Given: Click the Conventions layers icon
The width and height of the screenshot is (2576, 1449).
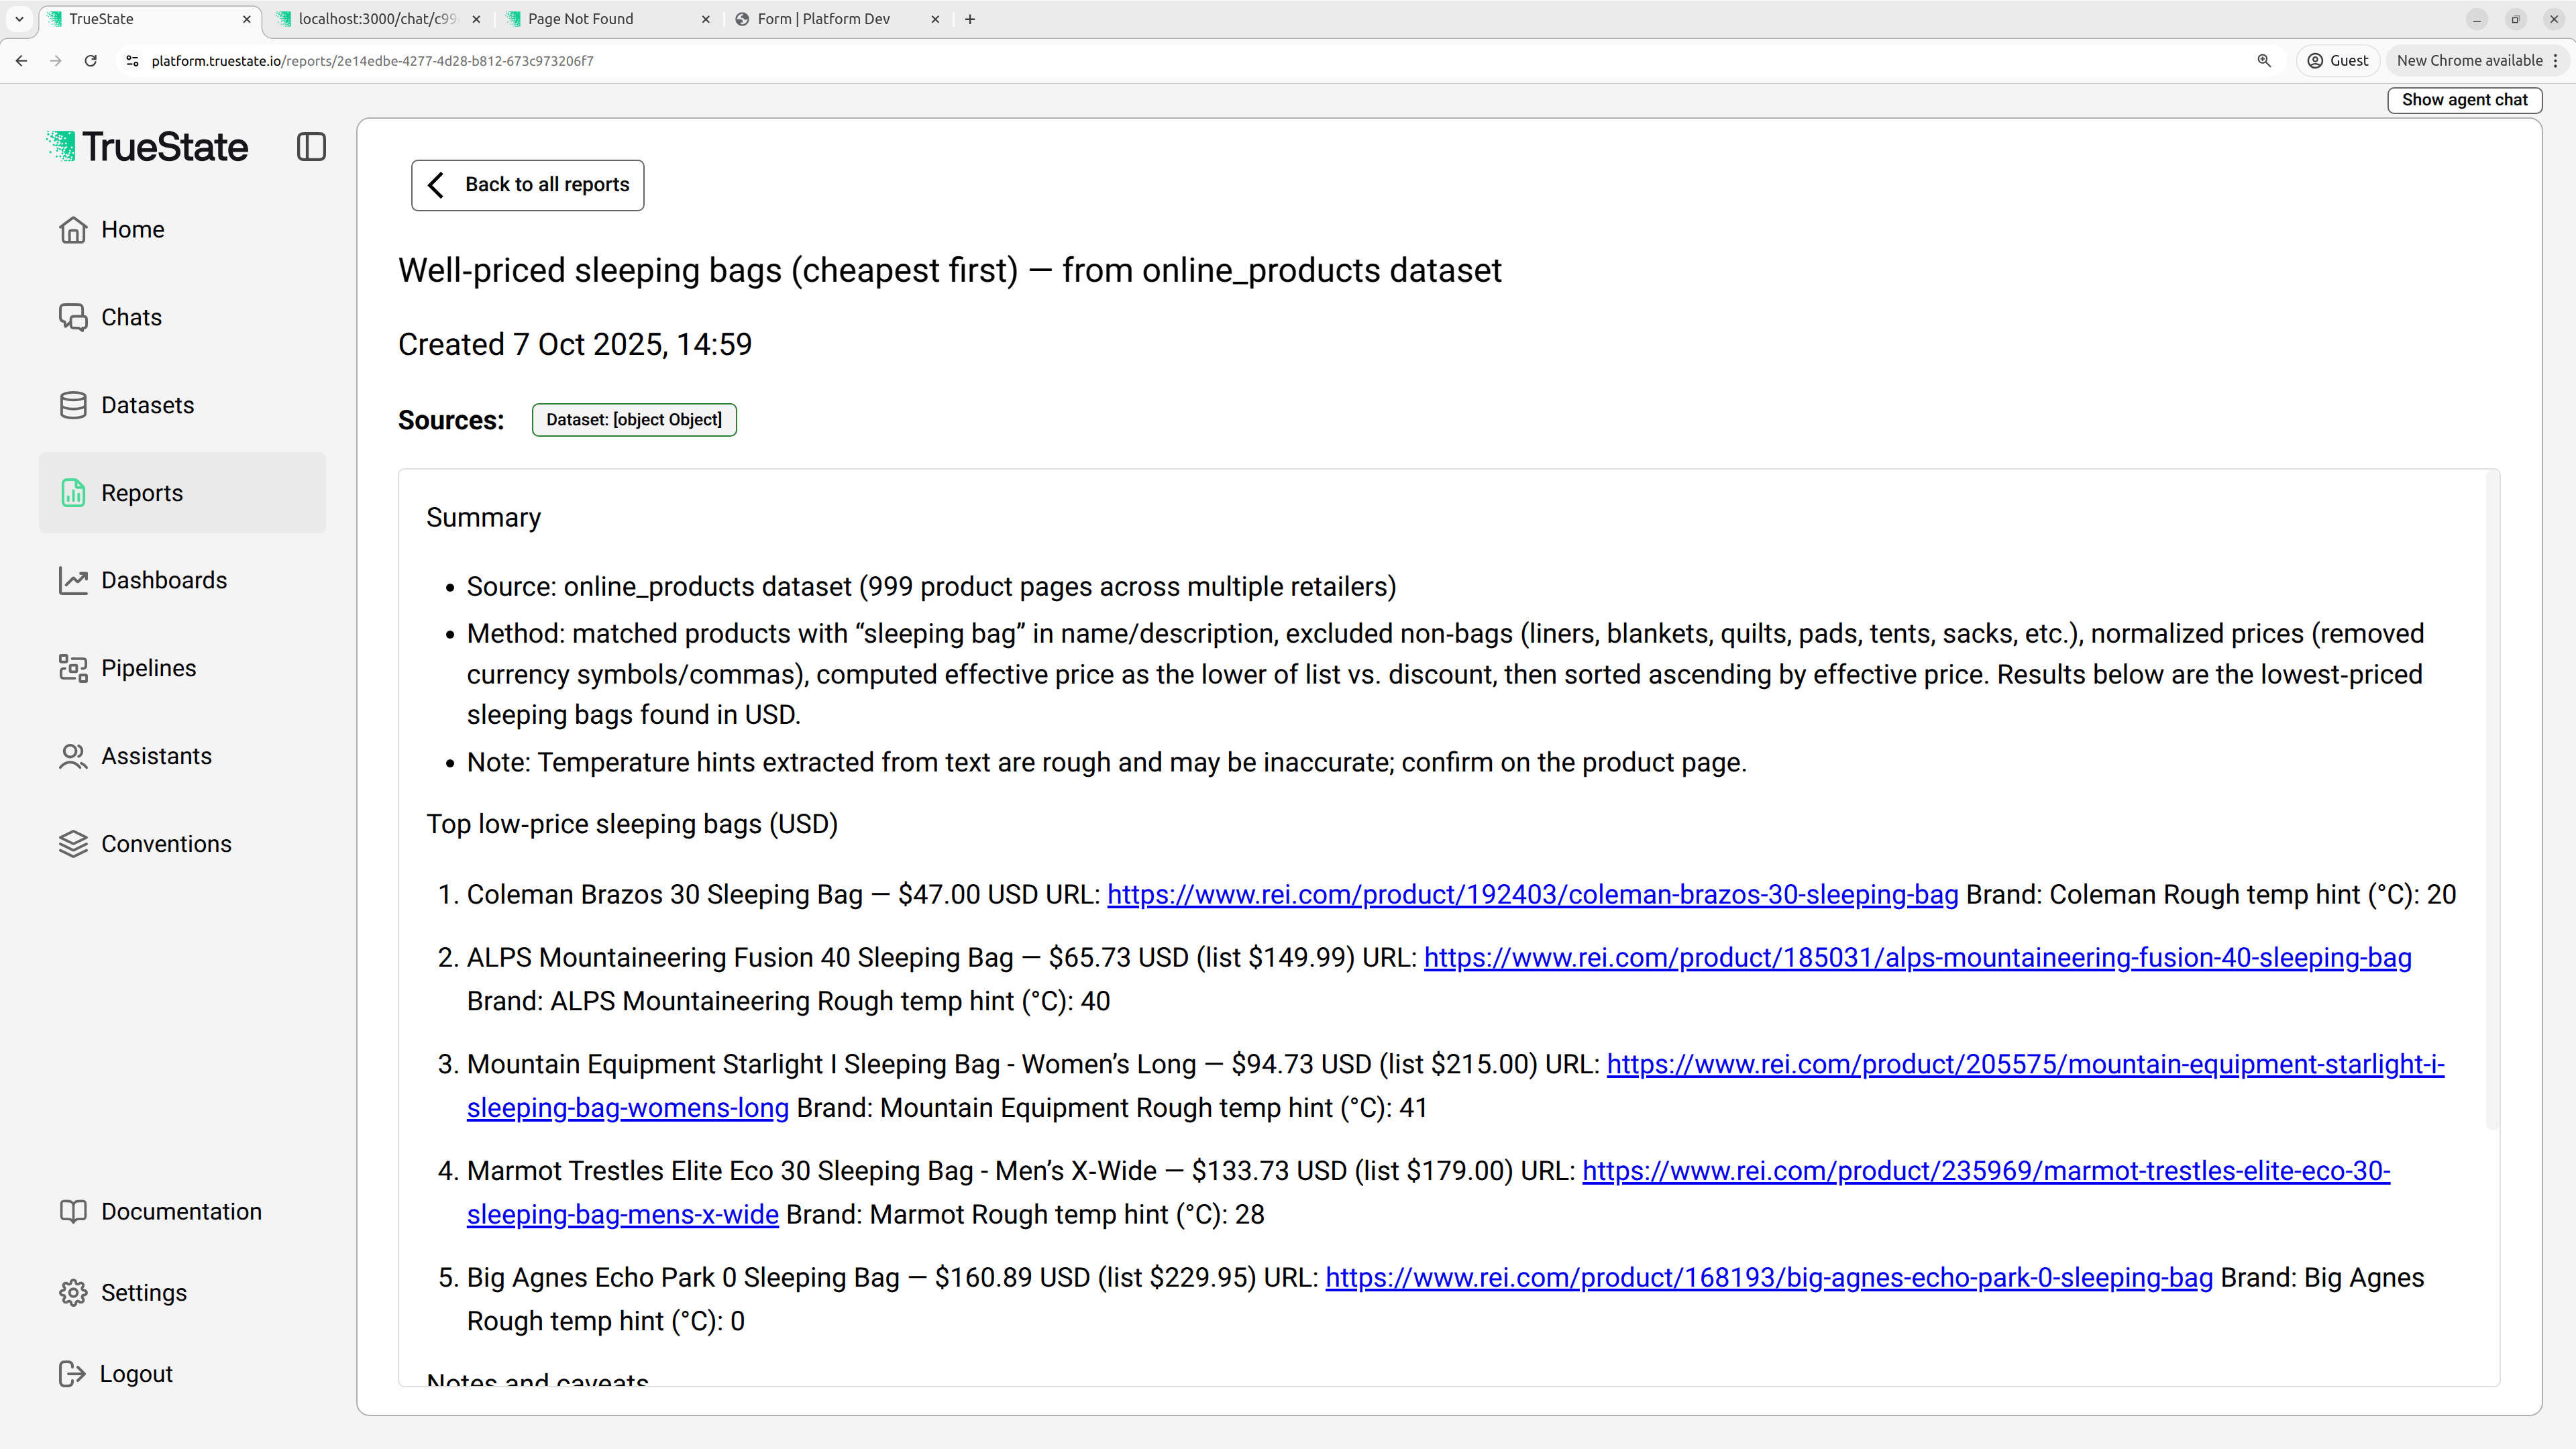Looking at the screenshot, I should pos(73,844).
